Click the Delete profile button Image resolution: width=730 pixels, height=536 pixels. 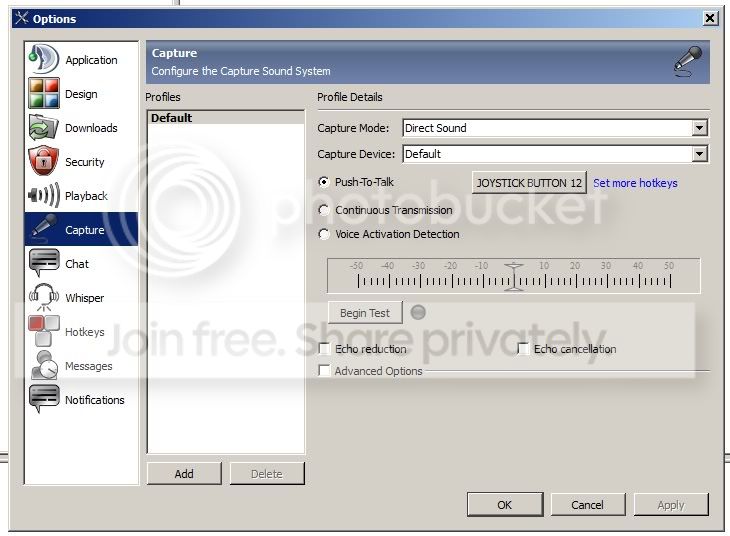pos(267,474)
